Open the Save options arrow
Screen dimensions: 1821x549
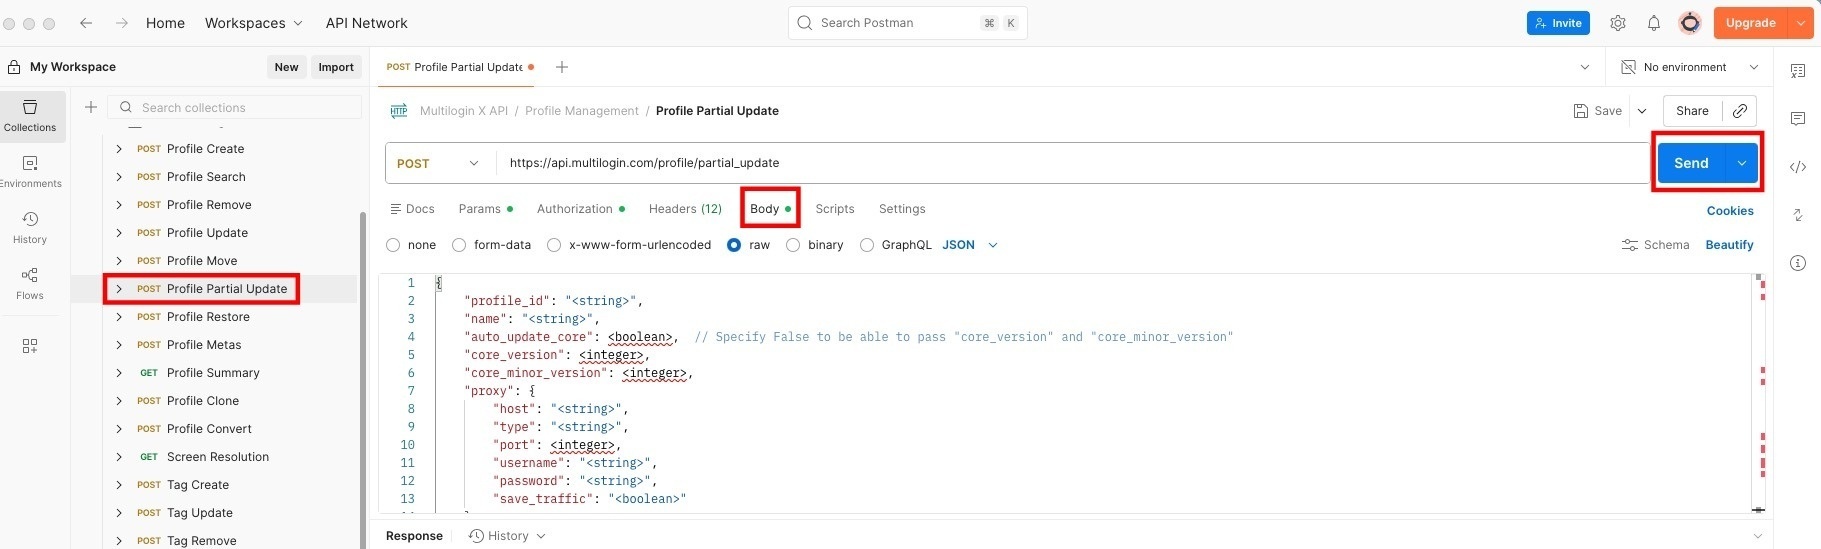(x=1642, y=111)
